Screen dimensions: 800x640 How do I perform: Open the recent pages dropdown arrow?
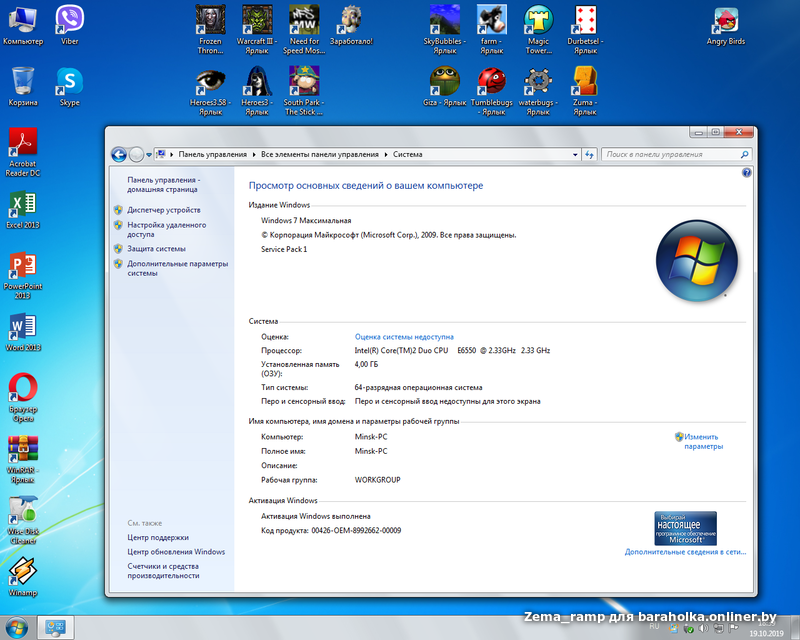pyautogui.click(x=149, y=154)
